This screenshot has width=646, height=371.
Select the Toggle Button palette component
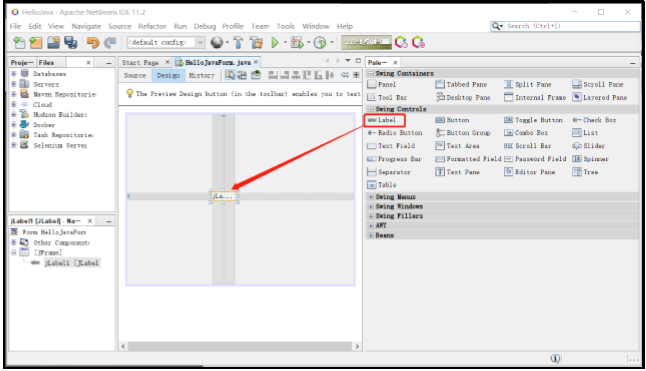(x=534, y=120)
